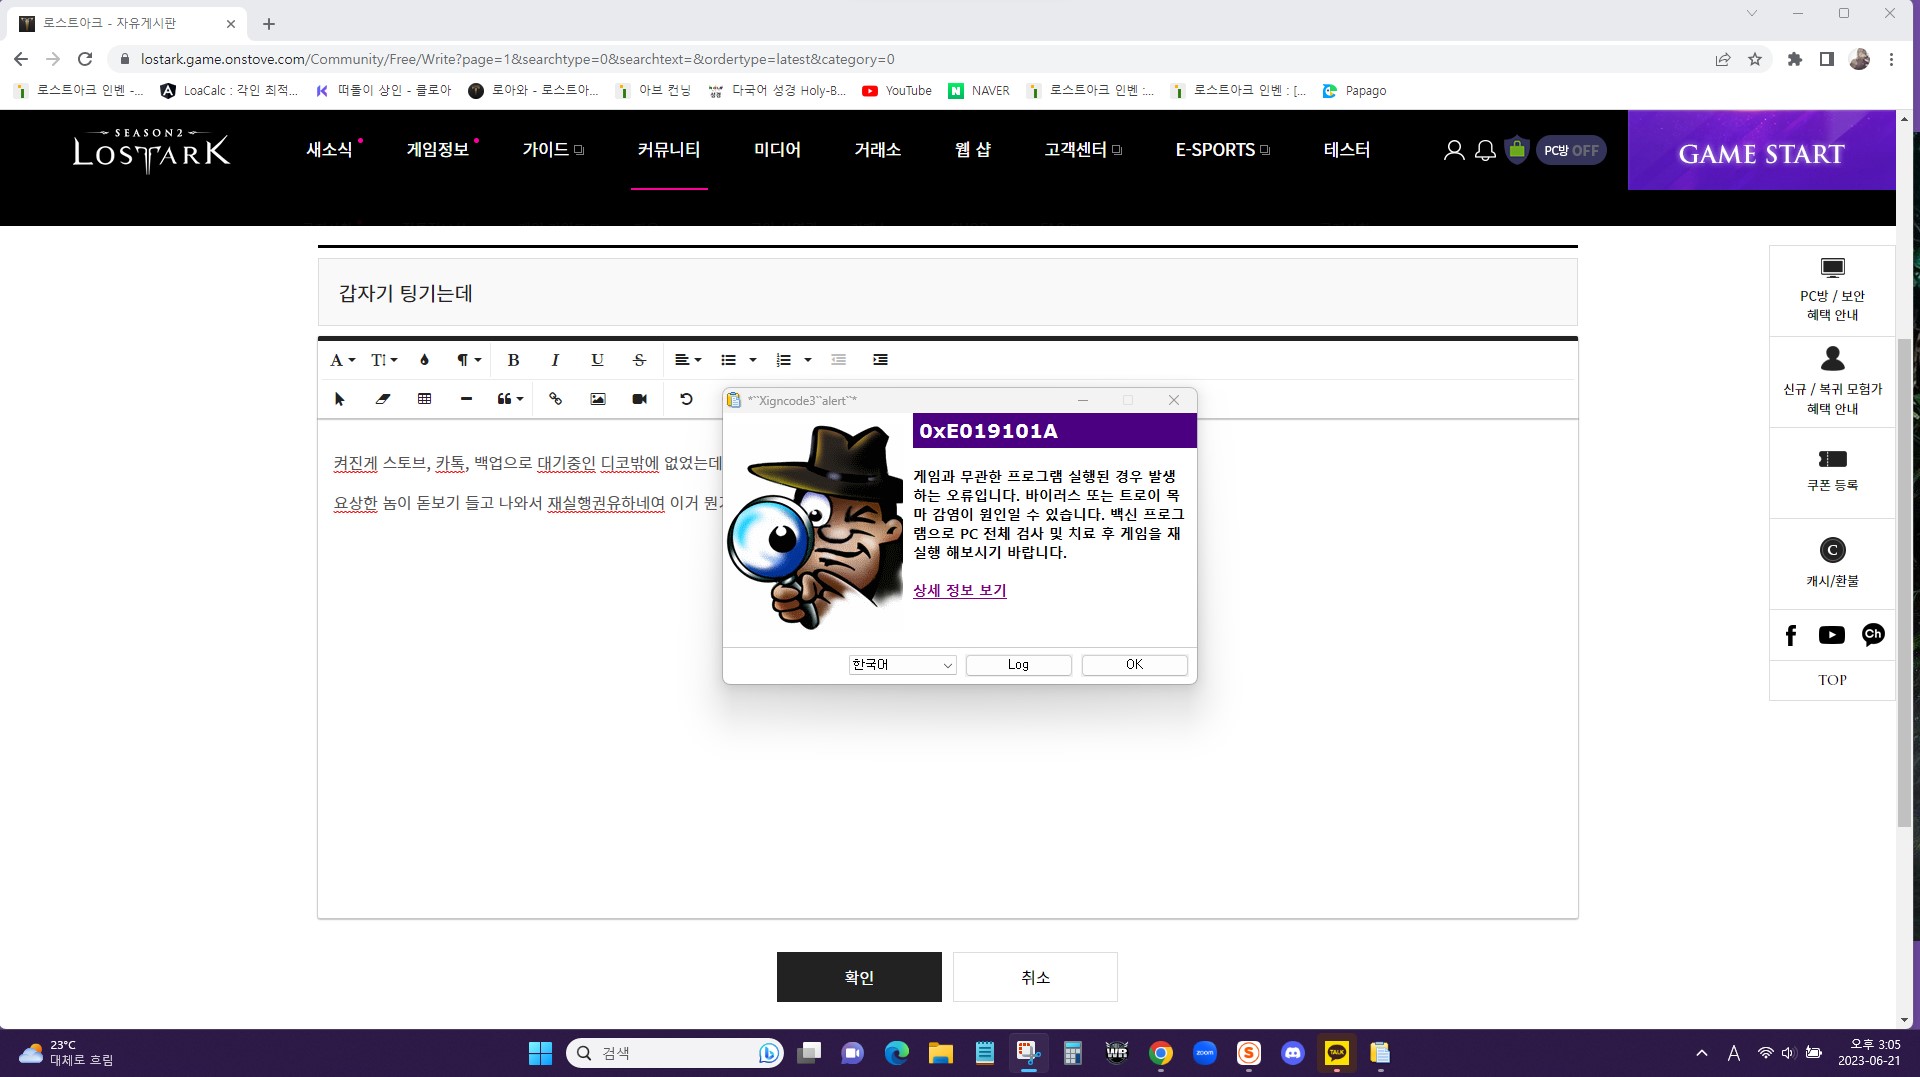Apply italic formatting in the editor toolbar
The height and width of the screenshot is (1077, 1920).
555,360
